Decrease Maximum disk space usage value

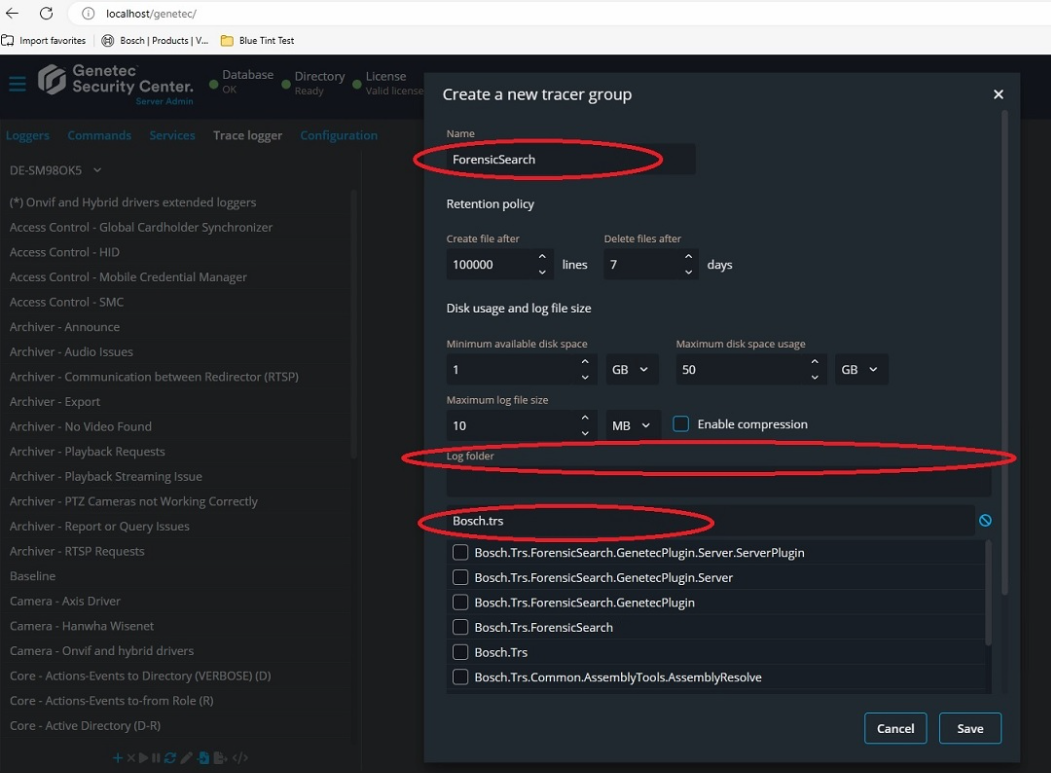pyautogui.click(x=814, y=377)
